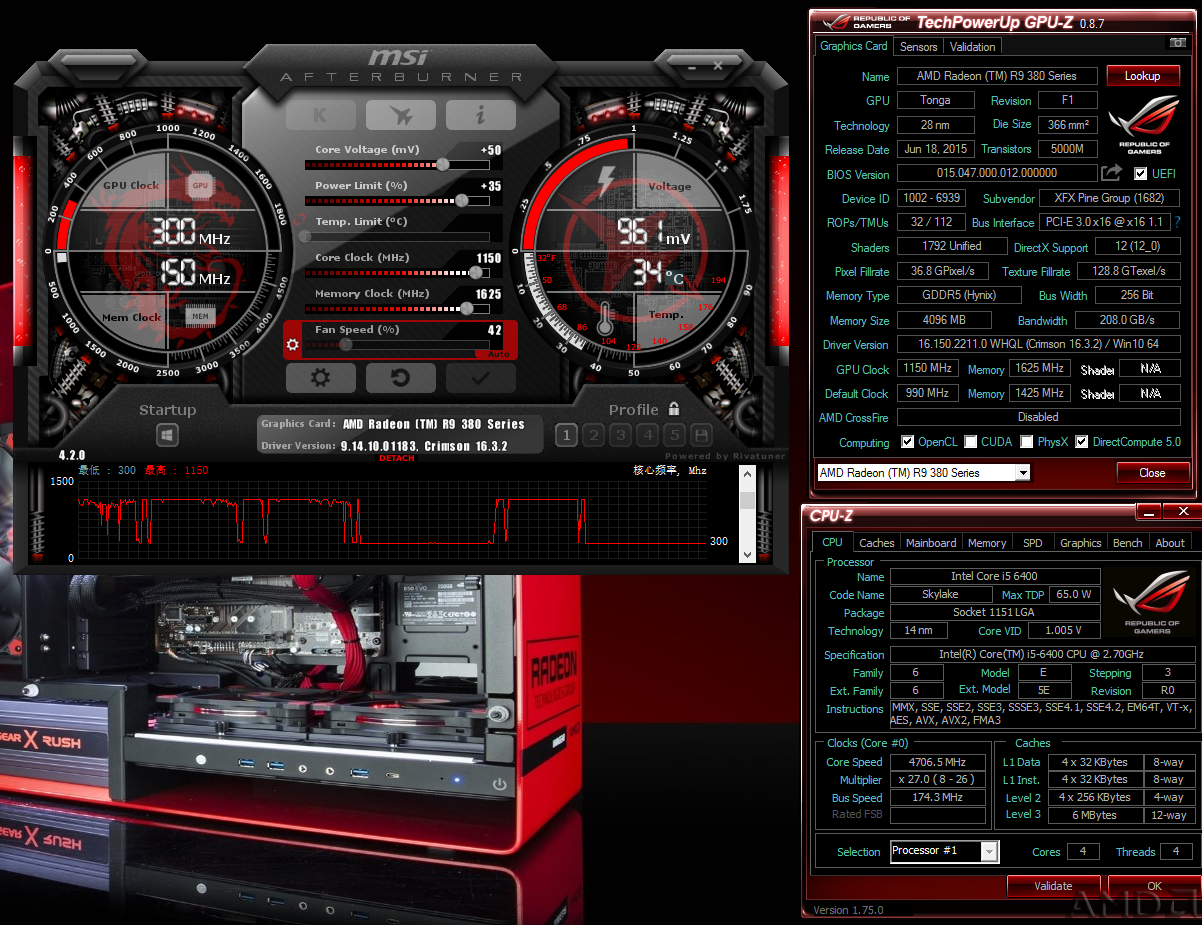Open the Afterburner info button

pos(480,115)
